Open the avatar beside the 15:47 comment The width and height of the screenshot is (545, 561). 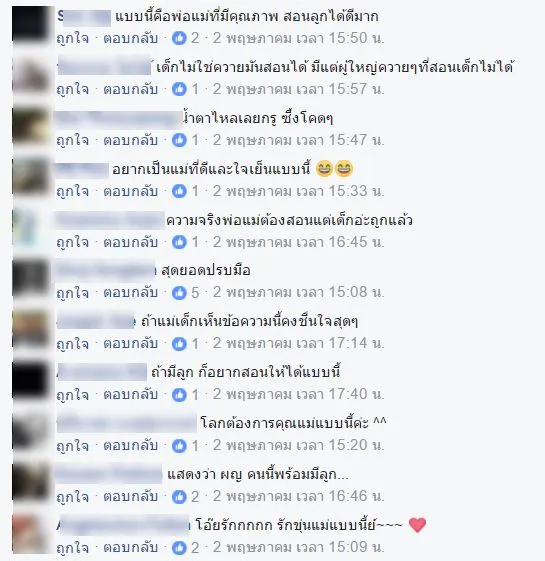click(x=31, y=126)
